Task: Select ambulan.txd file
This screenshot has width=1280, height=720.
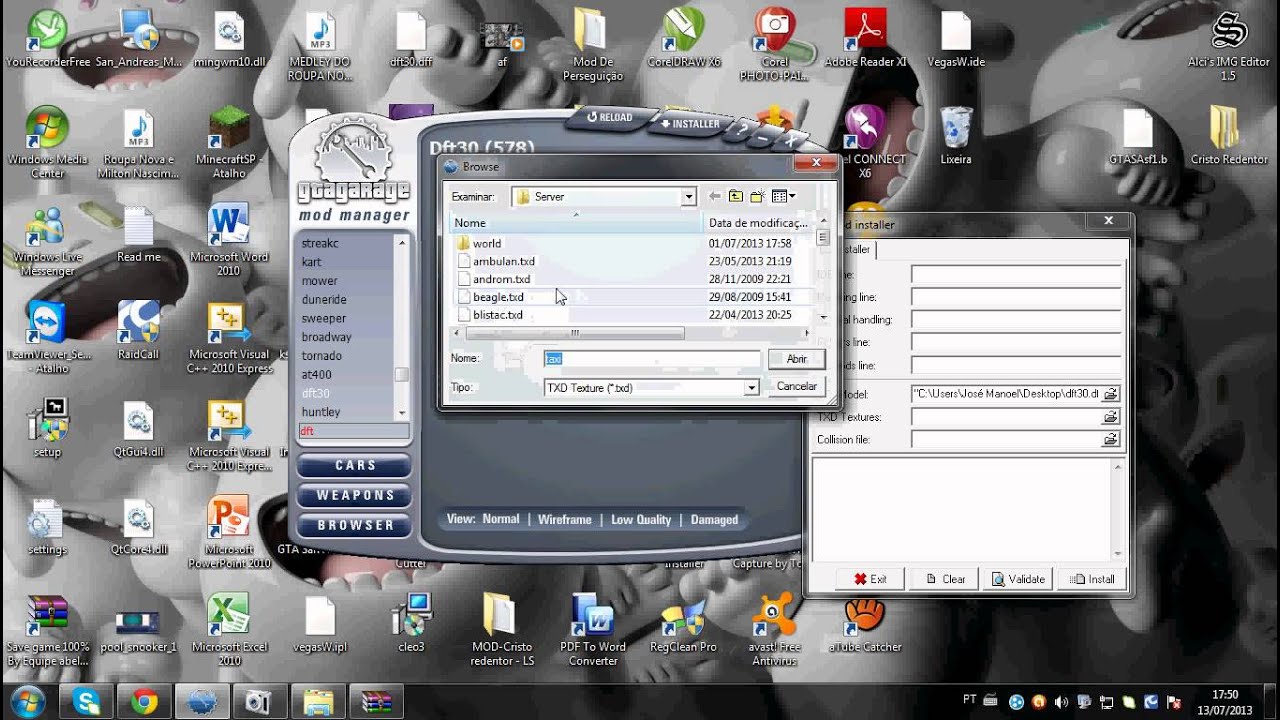Action: click(x=503, y=261)
